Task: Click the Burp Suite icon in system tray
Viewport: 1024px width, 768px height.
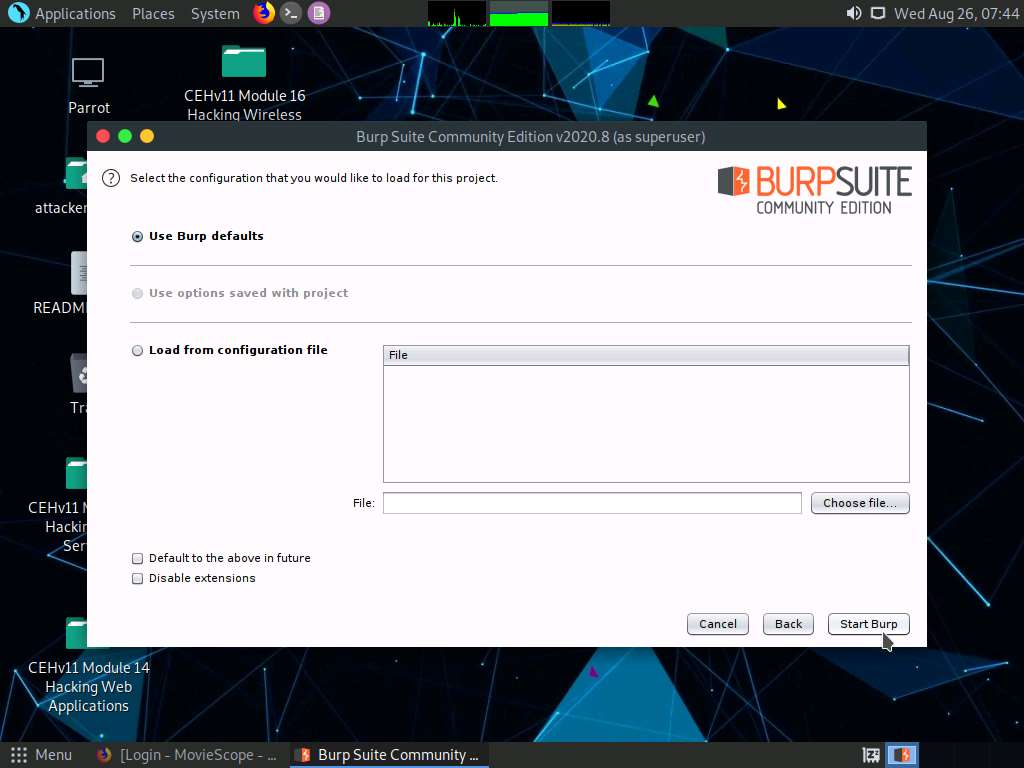Action: coord(901,755)
